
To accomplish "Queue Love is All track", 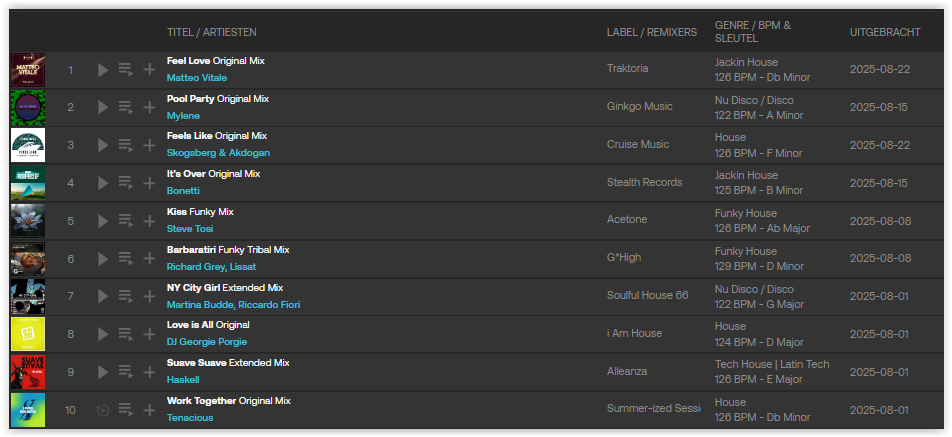I will click(126, 334).
